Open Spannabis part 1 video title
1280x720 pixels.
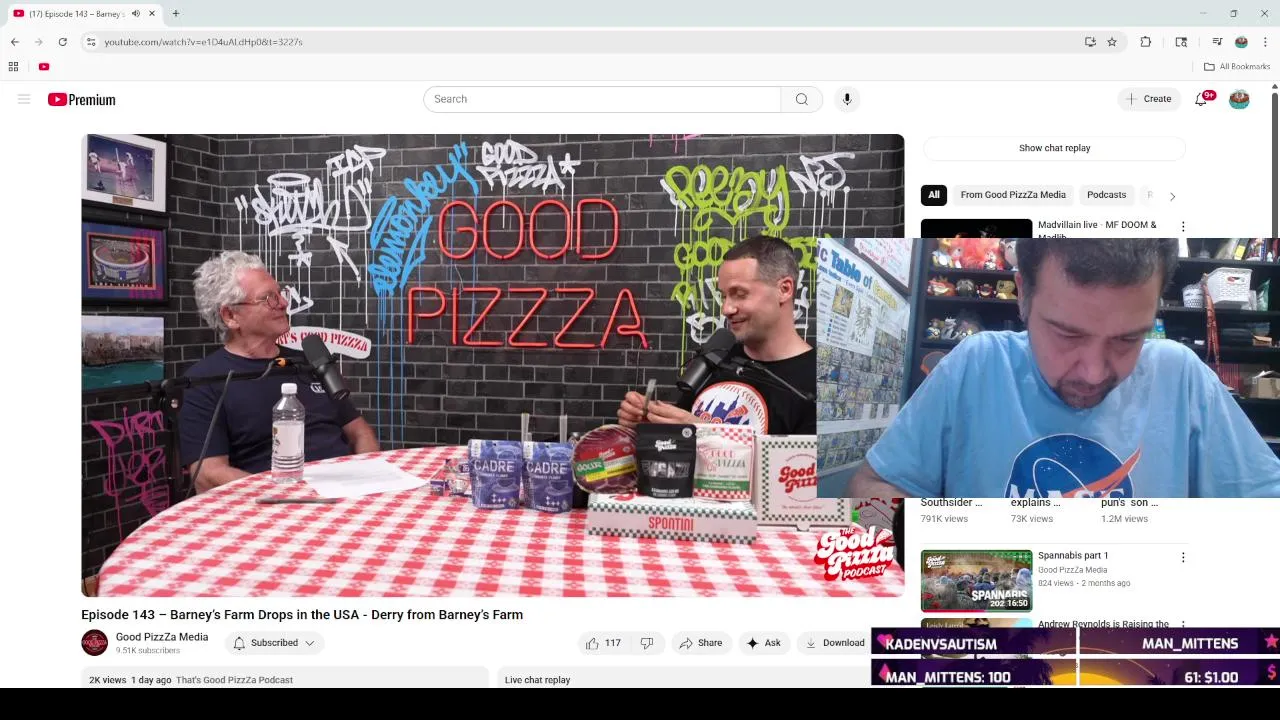[1073, 555]
